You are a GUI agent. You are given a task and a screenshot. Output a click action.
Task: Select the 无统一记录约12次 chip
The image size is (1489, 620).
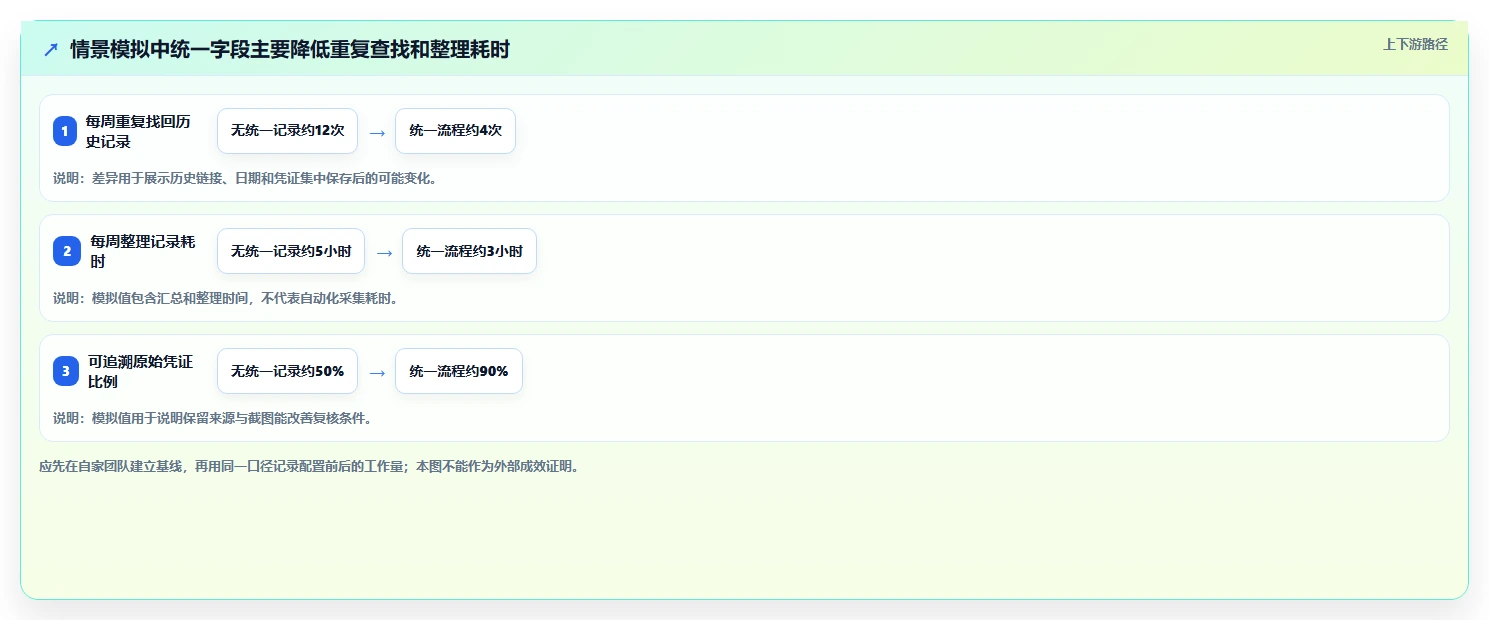click(287, 131)
